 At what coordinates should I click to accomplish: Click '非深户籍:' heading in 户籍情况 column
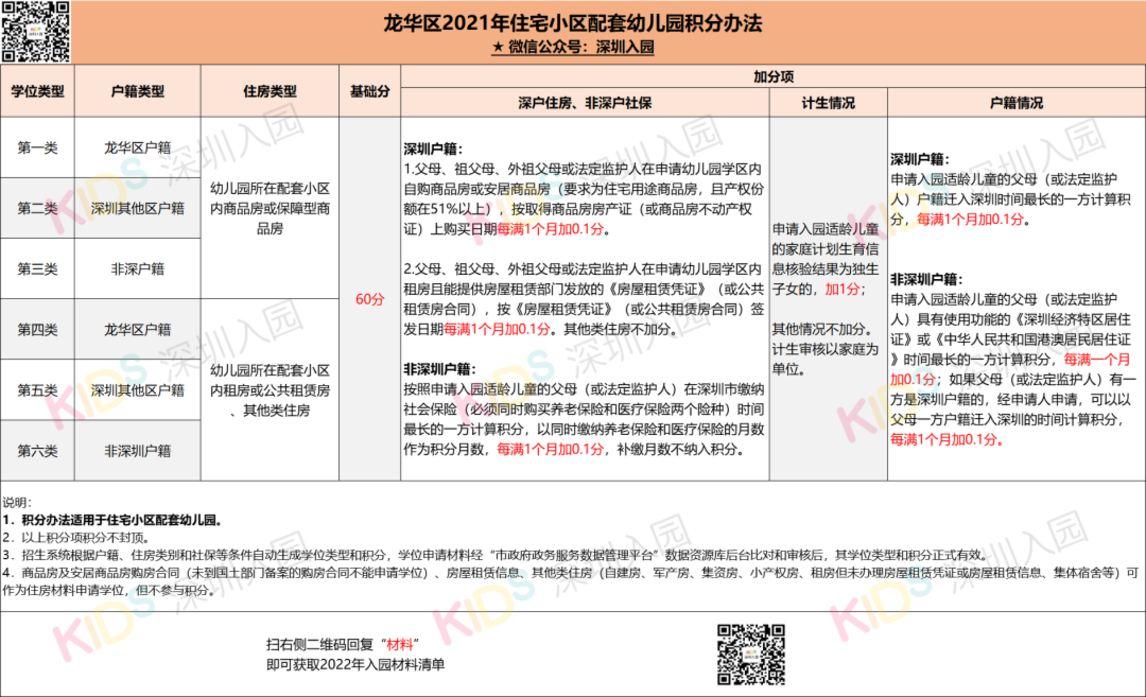(x=927, y=279)
